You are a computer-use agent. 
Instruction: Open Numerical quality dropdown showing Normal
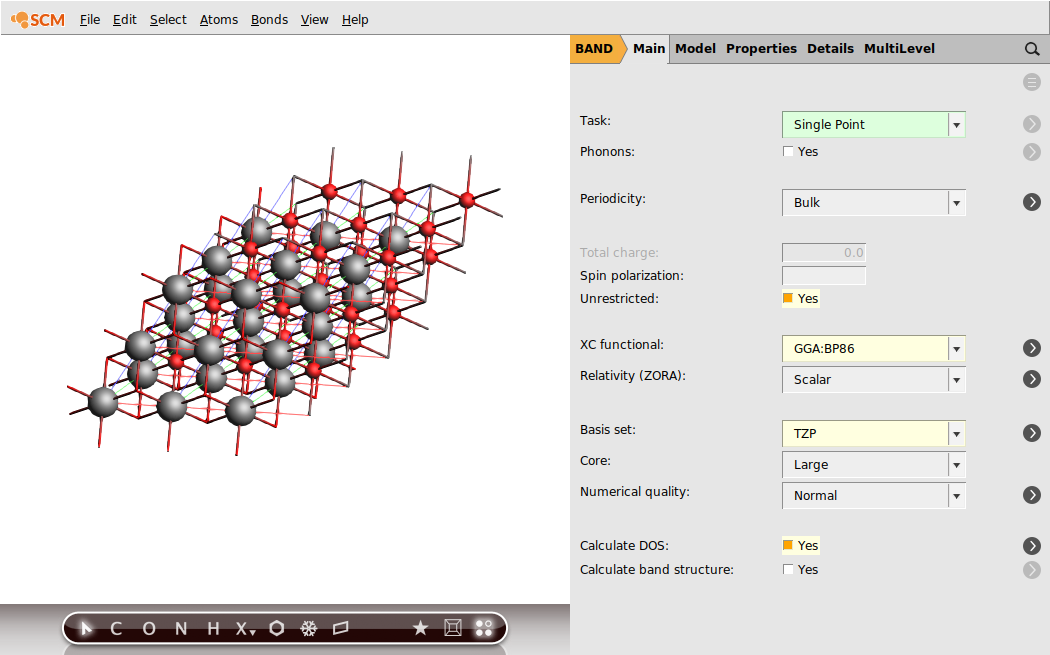(x=873, y=495)
